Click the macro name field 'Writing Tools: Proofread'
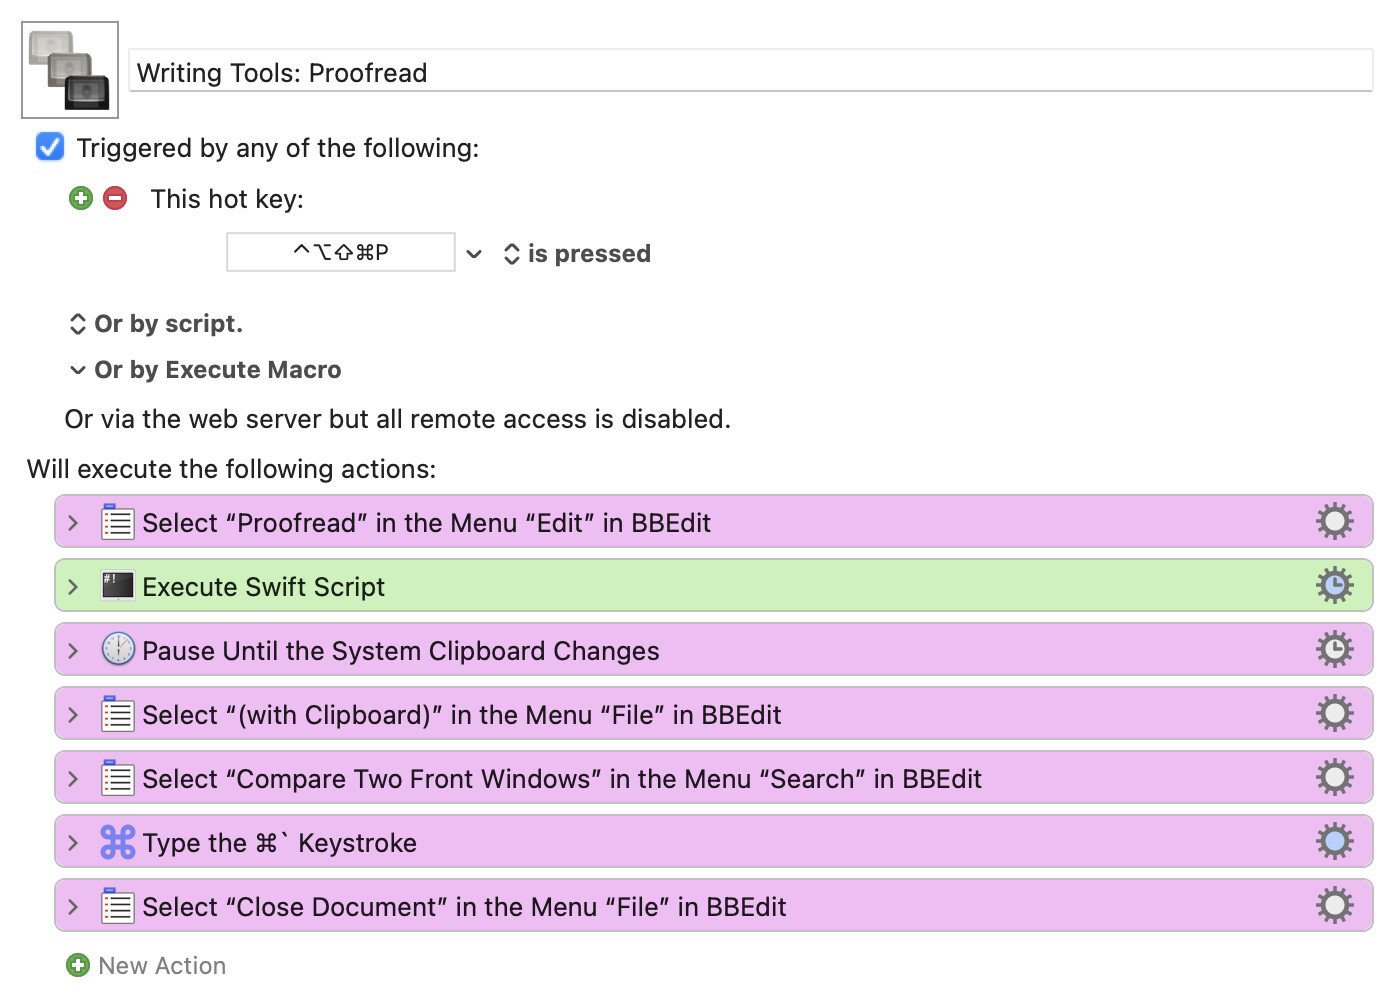The width and height of the screenshot is (1394, 998). pyautogui.click(x=750, y=72)
